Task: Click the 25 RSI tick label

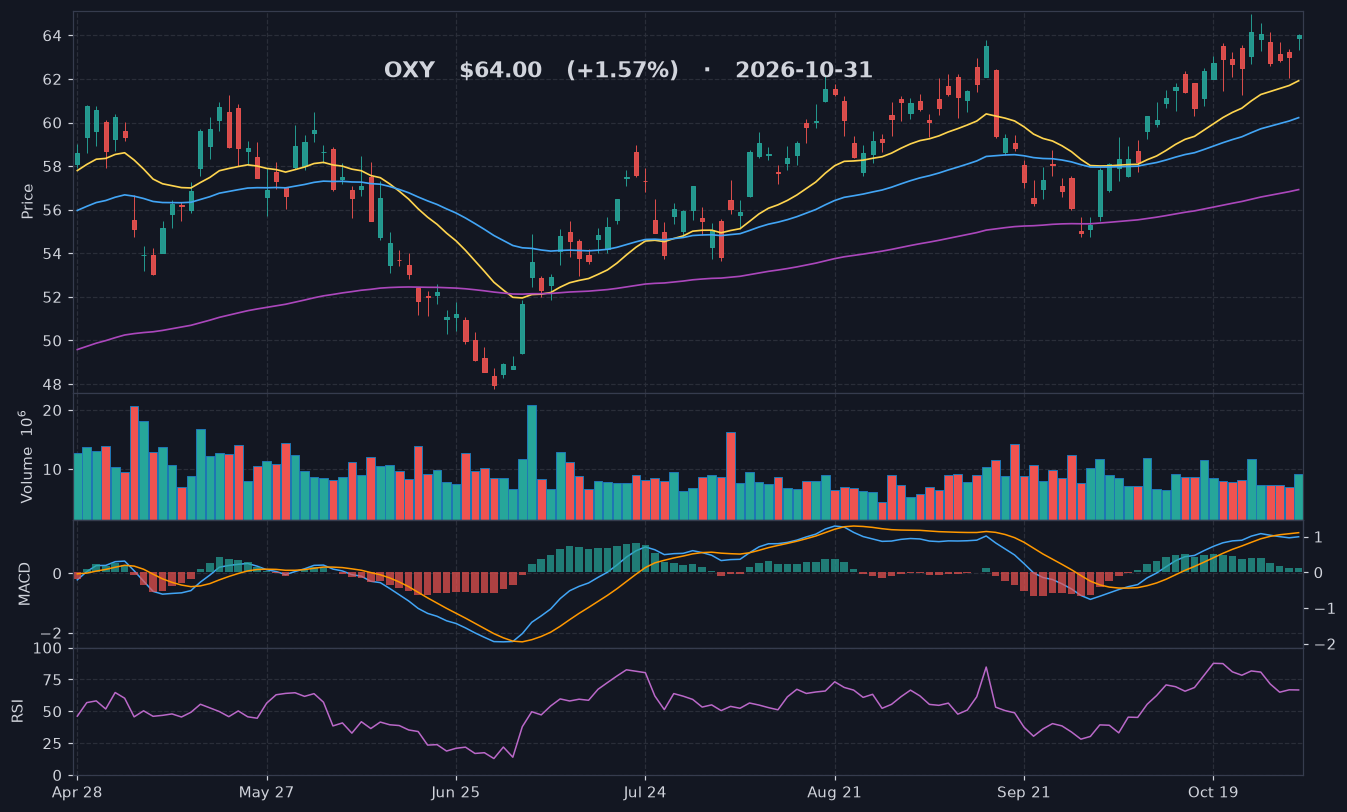Action: 52,744
